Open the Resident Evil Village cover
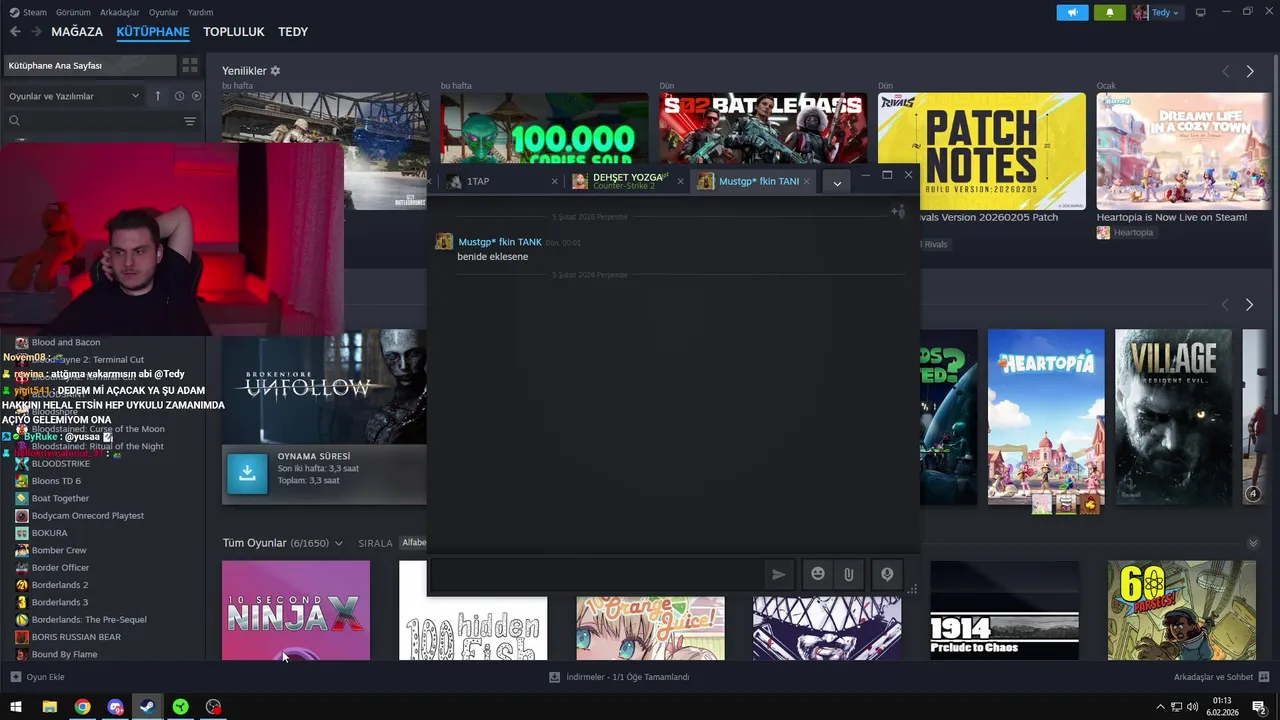 [x=1174, y=417]
